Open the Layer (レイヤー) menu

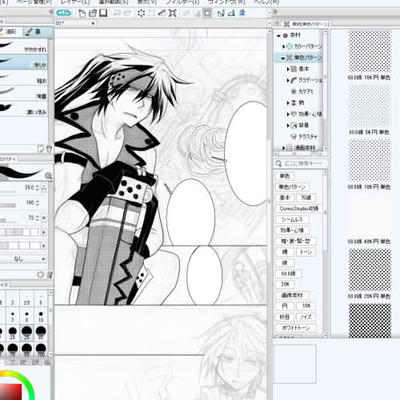pyautogui.click(x=75, y=2)
